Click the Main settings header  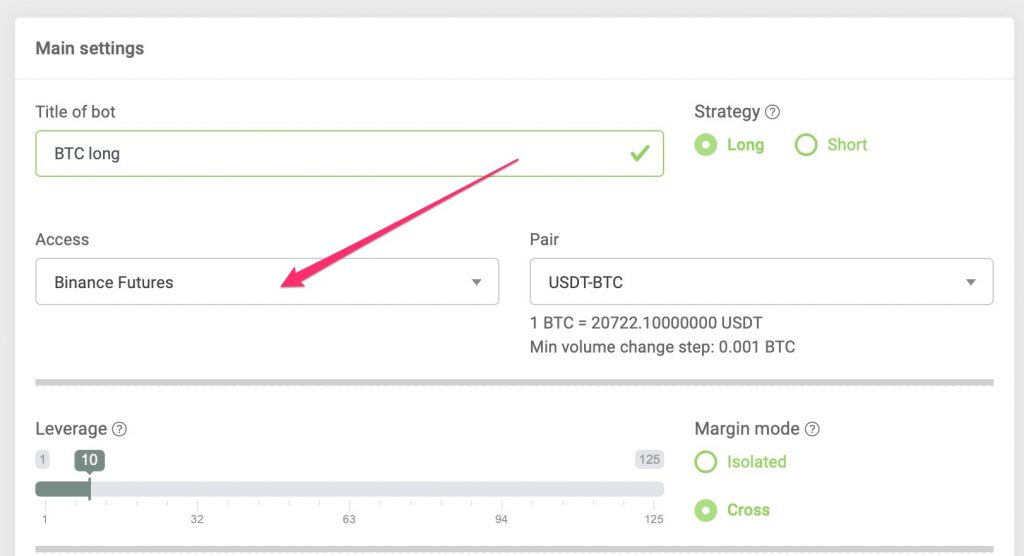coord(89,48)
